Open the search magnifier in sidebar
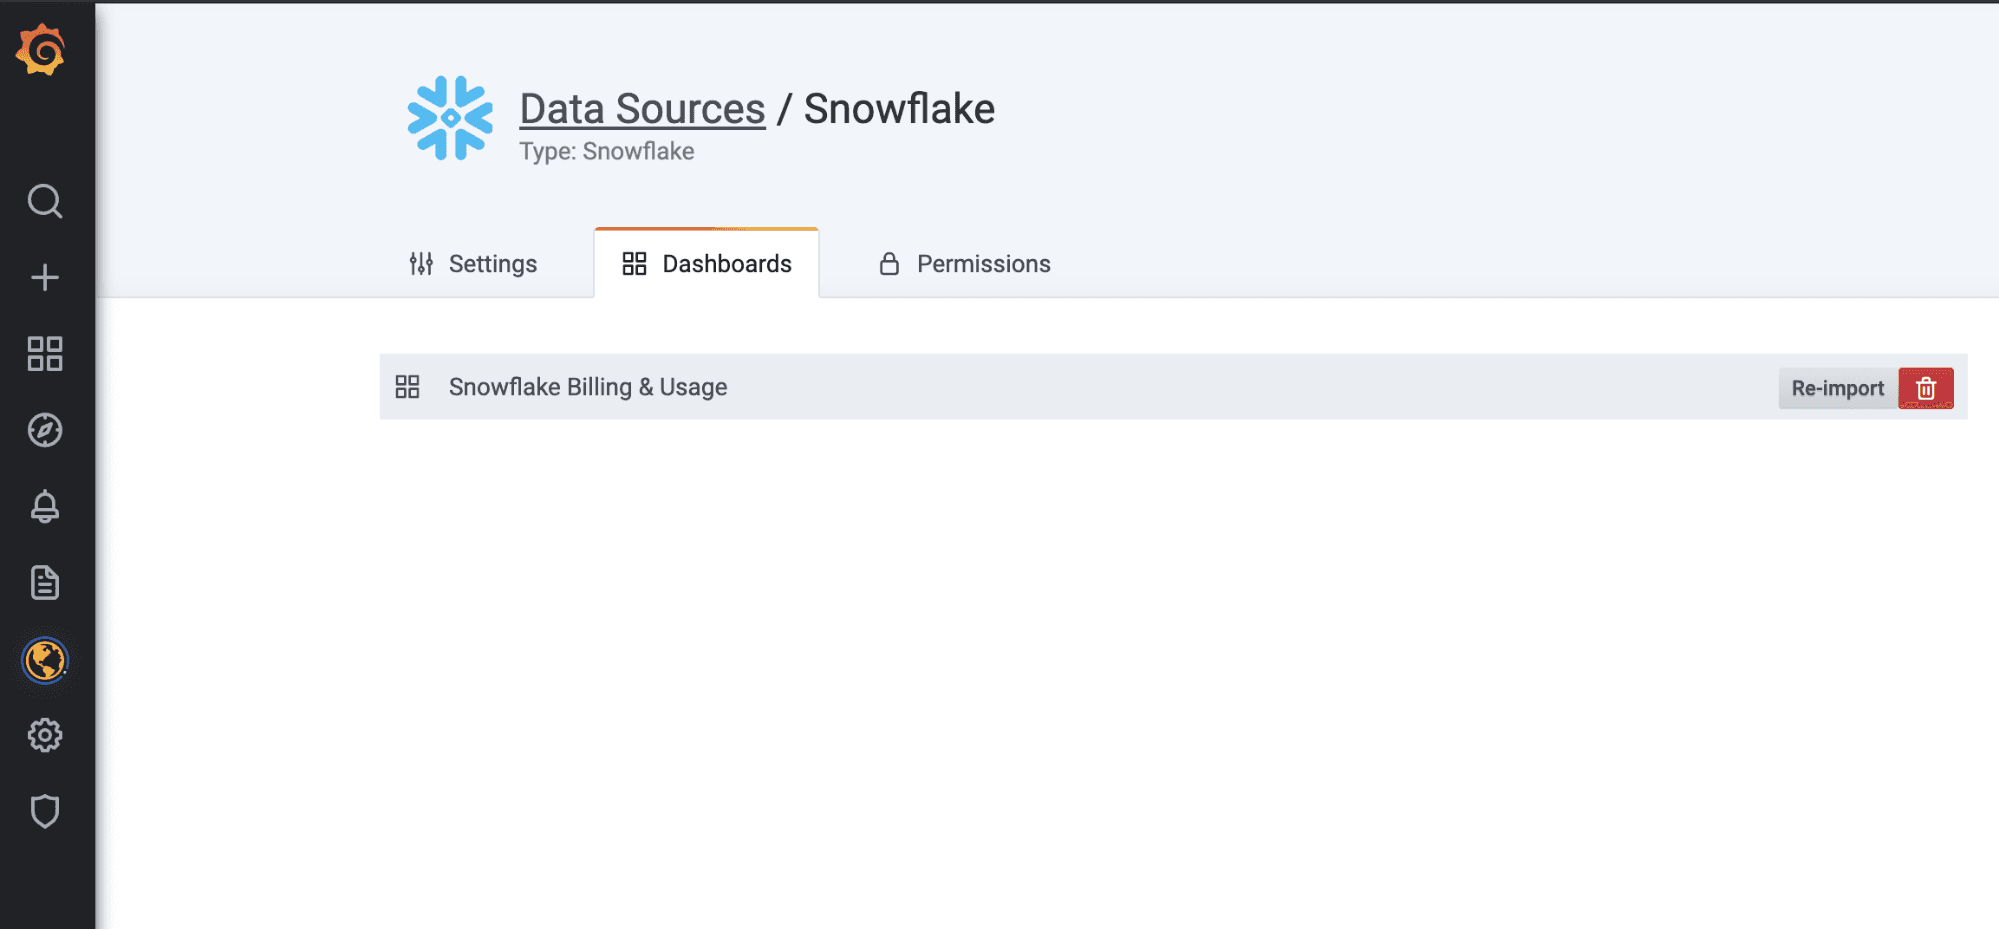Image resolution: width=1999 pixels, height=930 pixels. [45, 201]
